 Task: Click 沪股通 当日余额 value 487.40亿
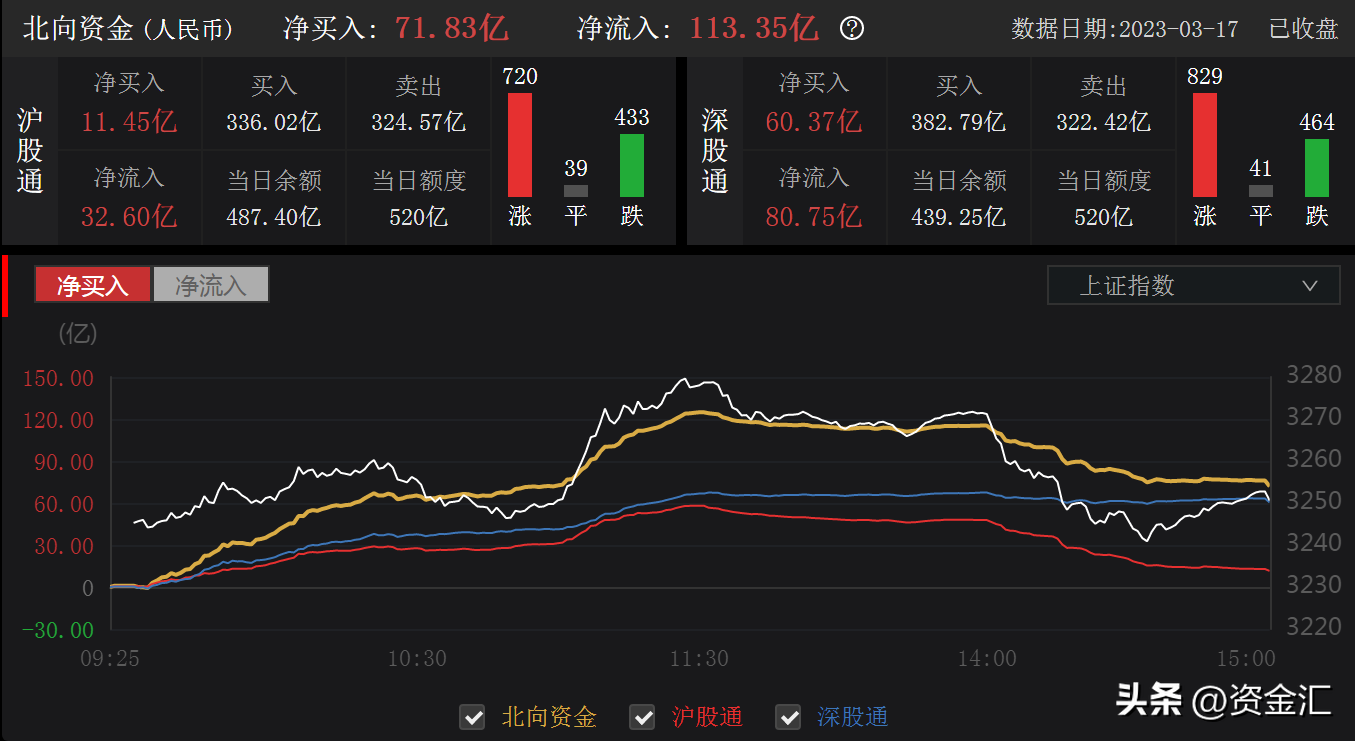(x=274, y=215)
